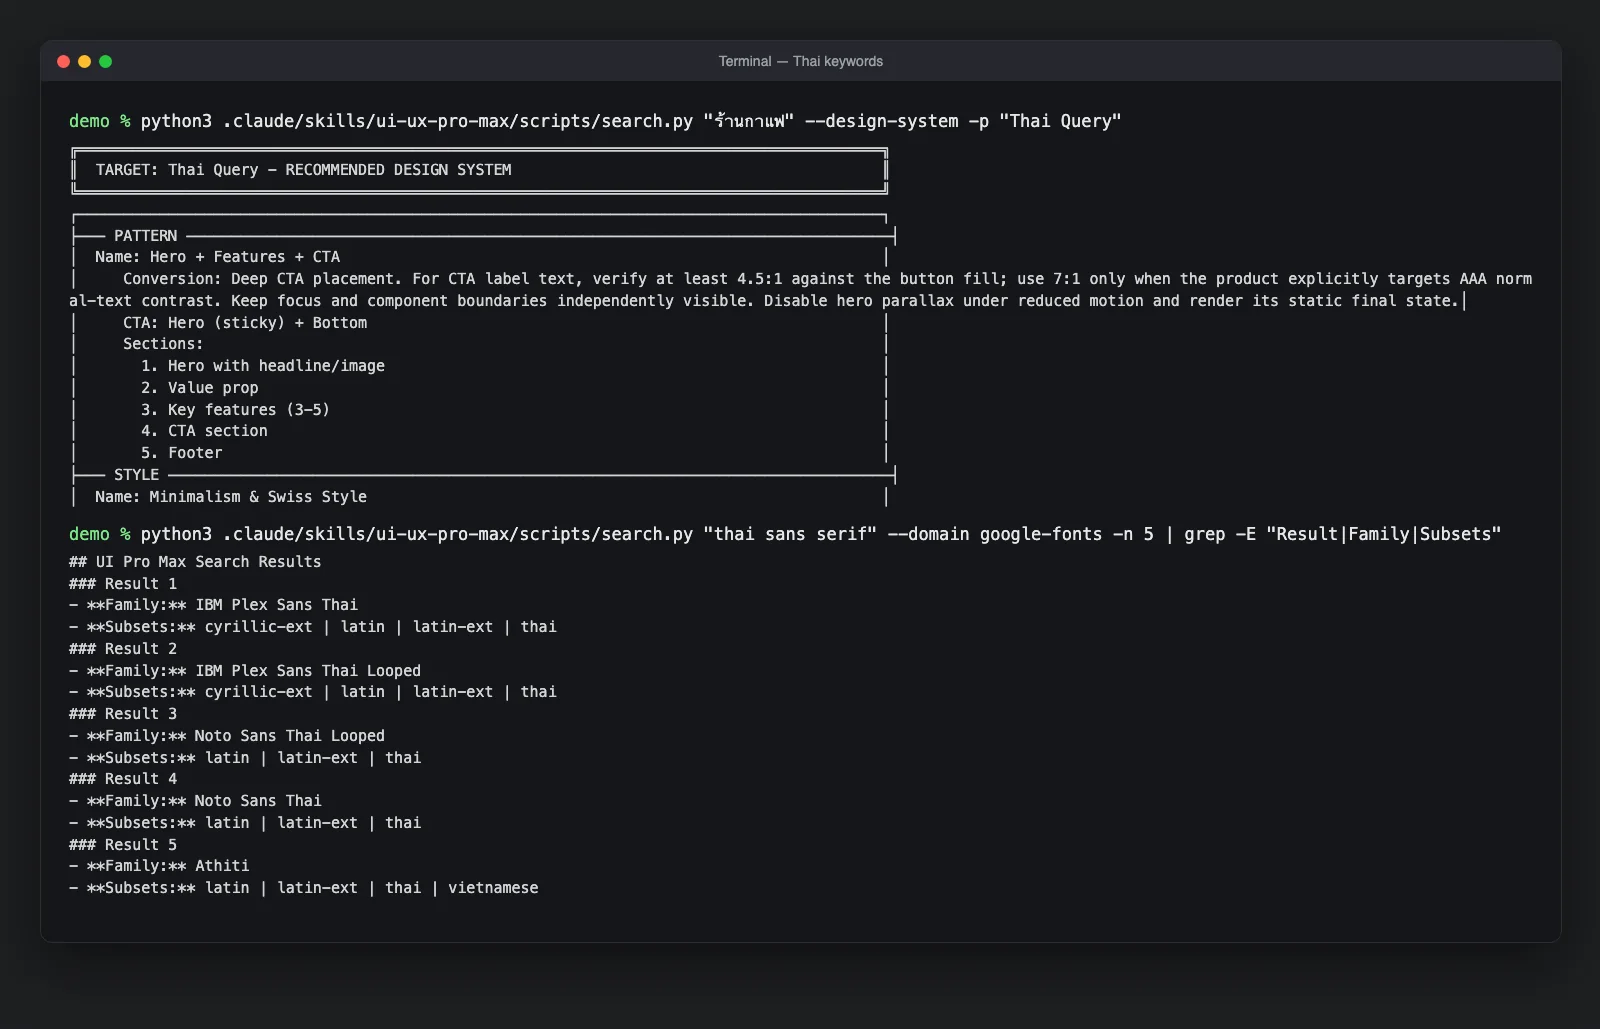Click the yellow minimize window button
1600x1029 pixels.
[x=84, y=61]
